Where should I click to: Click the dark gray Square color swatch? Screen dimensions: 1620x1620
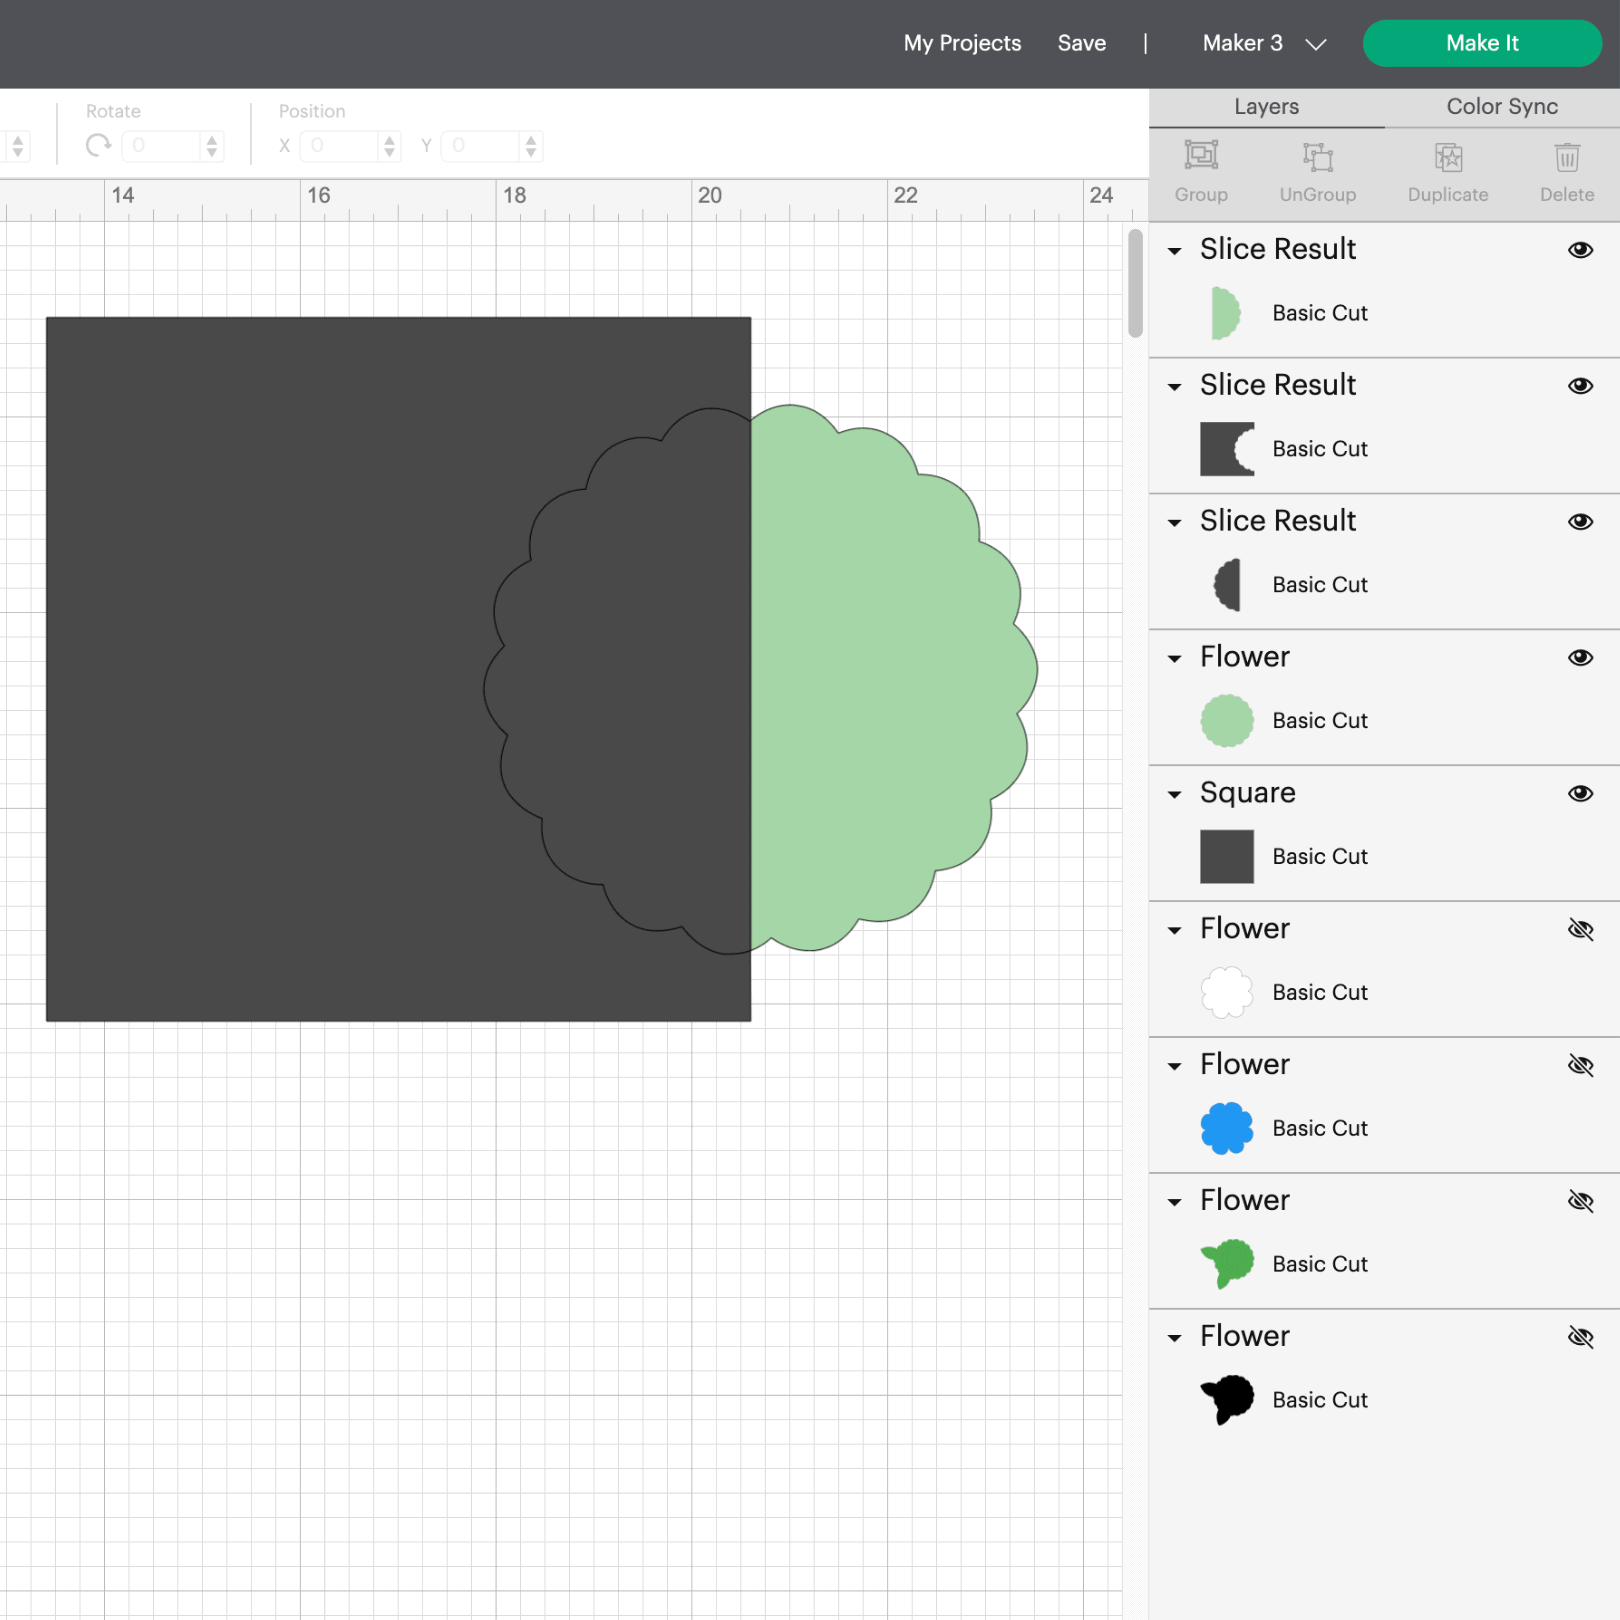tap(1226, 856)
